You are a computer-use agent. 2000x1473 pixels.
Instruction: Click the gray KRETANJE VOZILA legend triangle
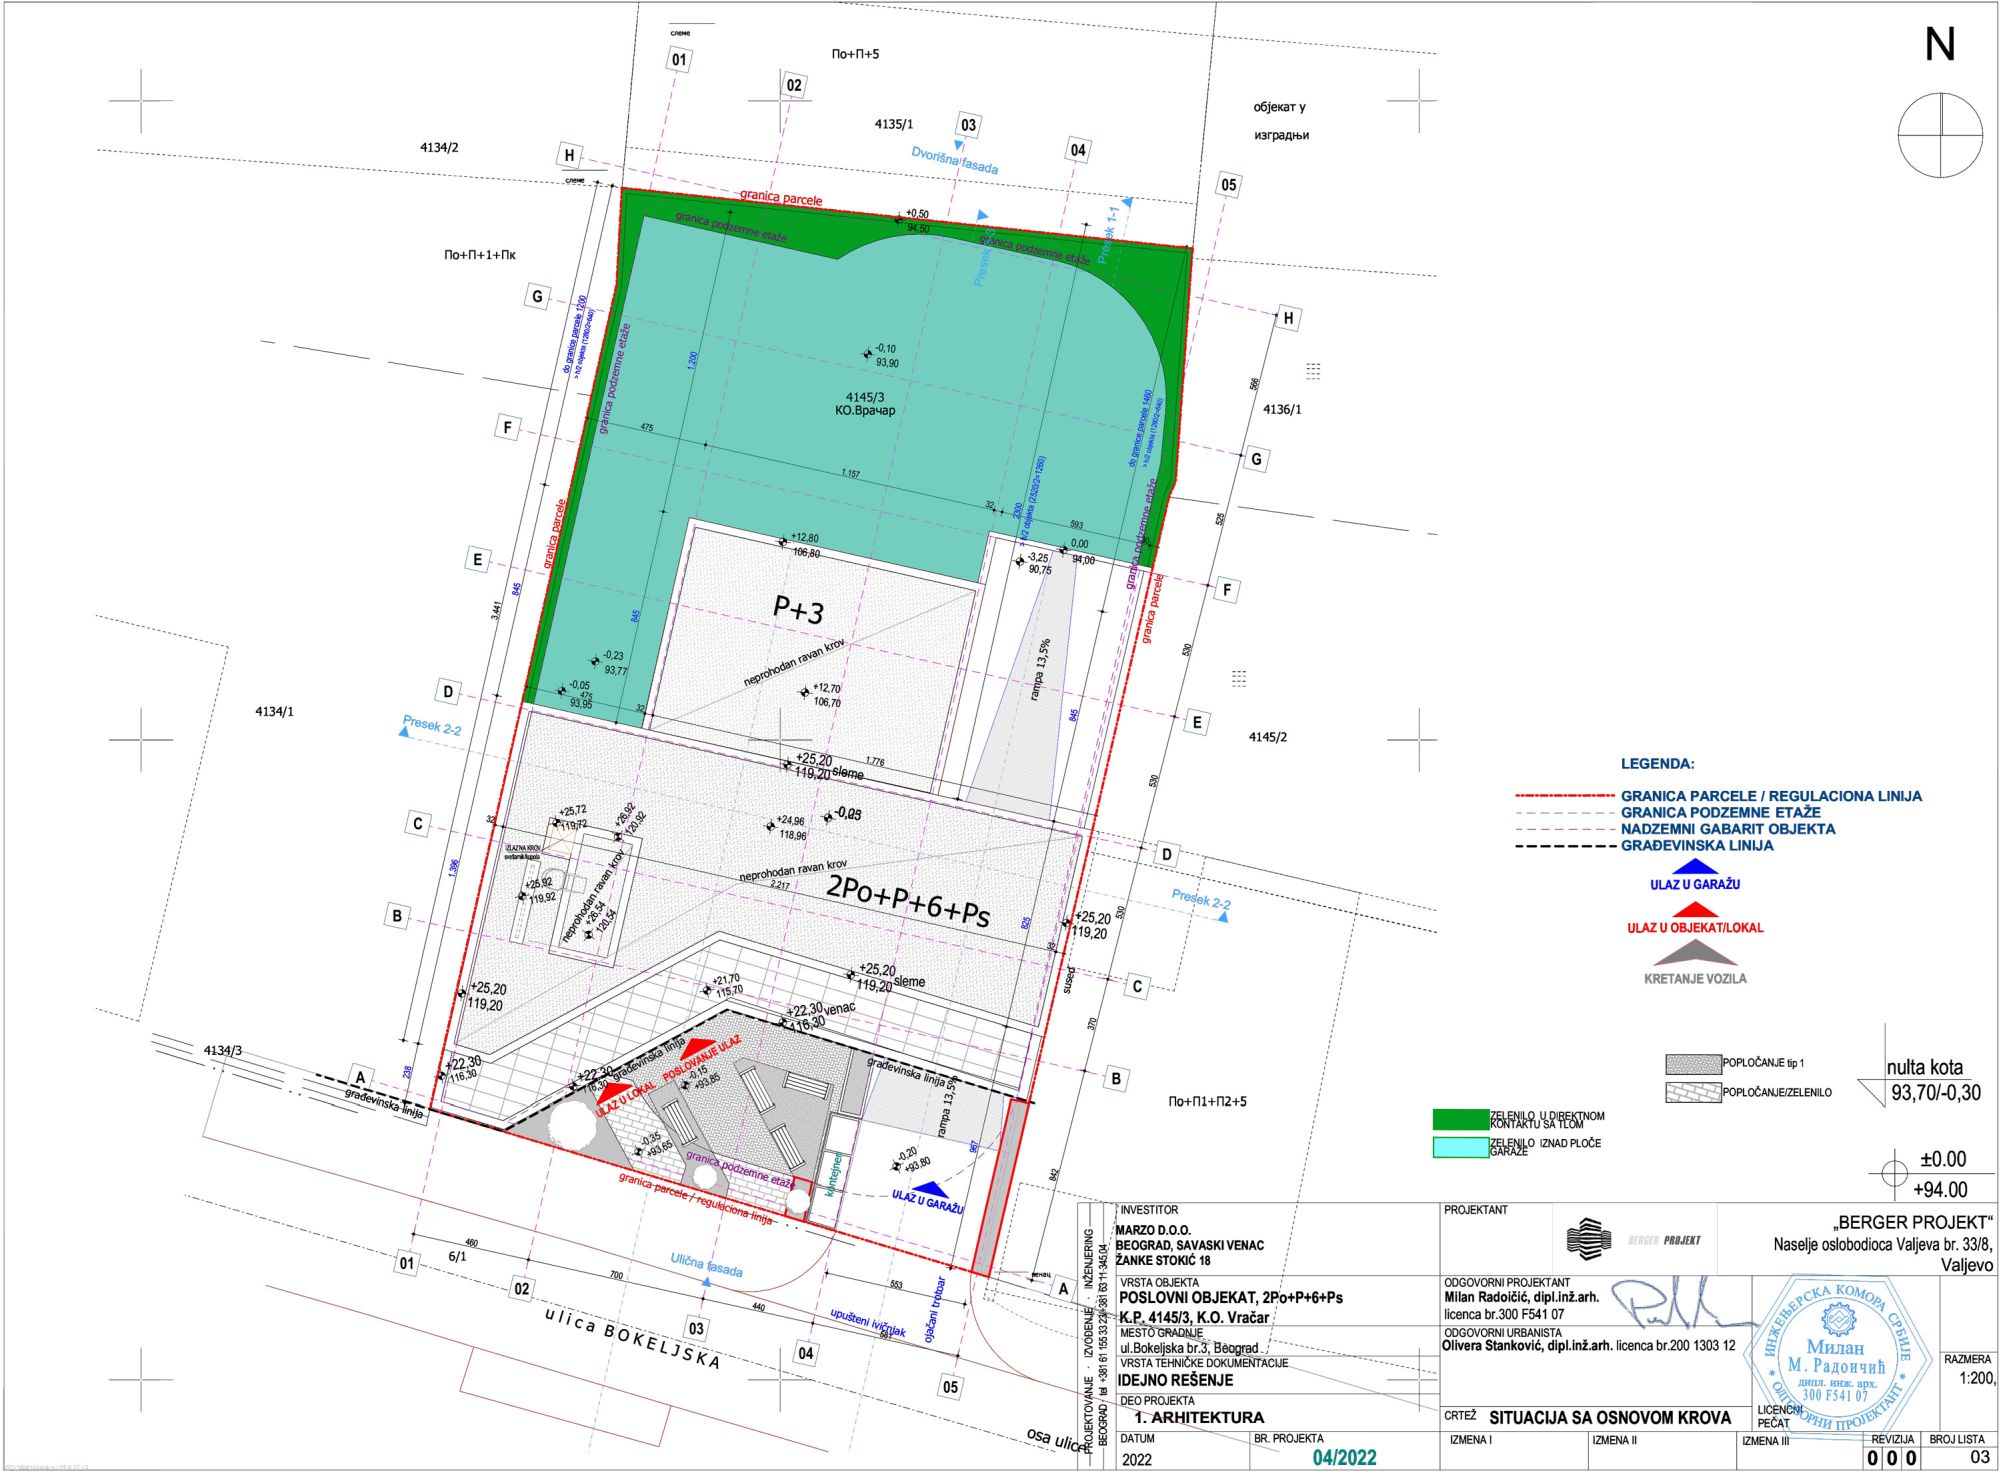1694,953
